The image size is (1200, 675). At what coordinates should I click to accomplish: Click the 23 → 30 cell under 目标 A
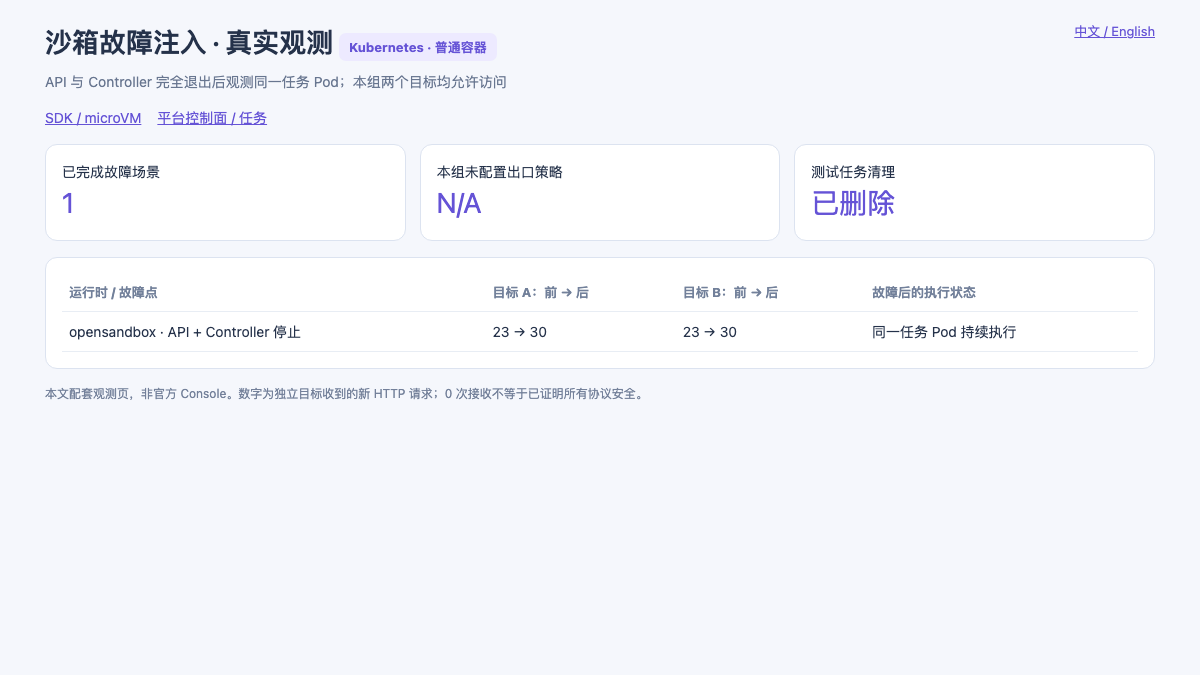(x=520, y=332)
